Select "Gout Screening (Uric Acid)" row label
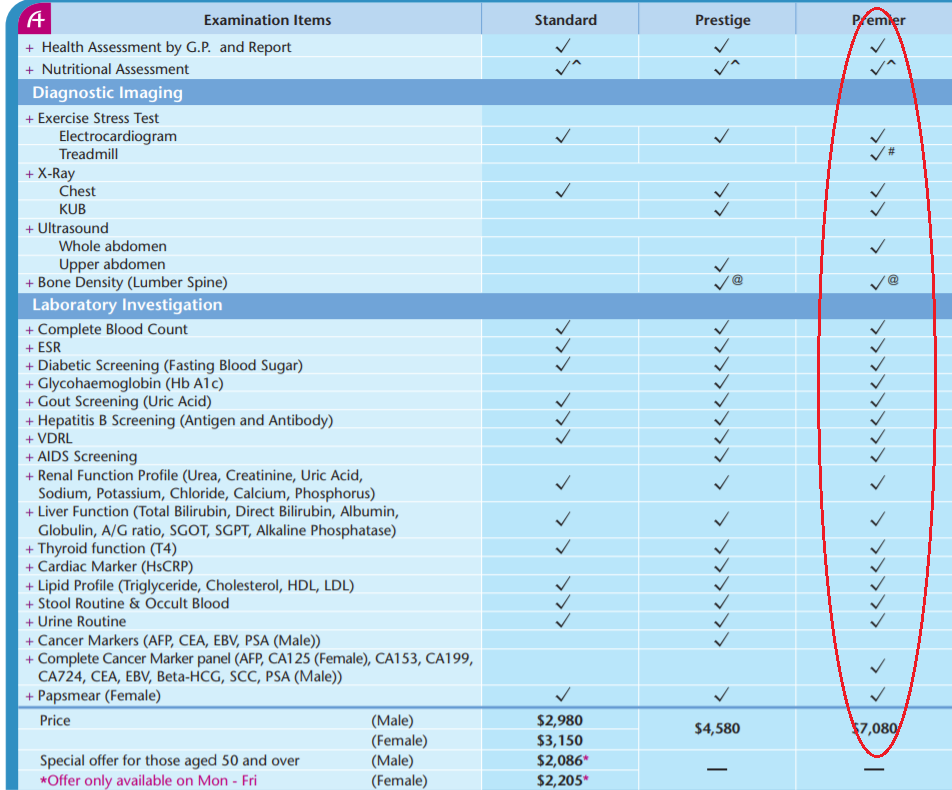Image resolution: width=952 pixels, height=790 pixels. point(124,402)
